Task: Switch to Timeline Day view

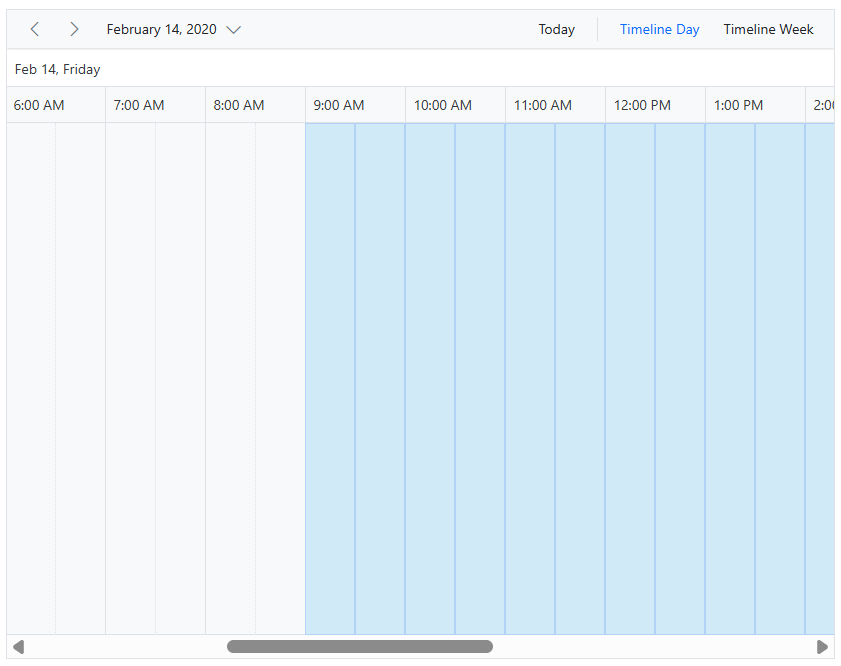Action: click(x=659, y=29)
